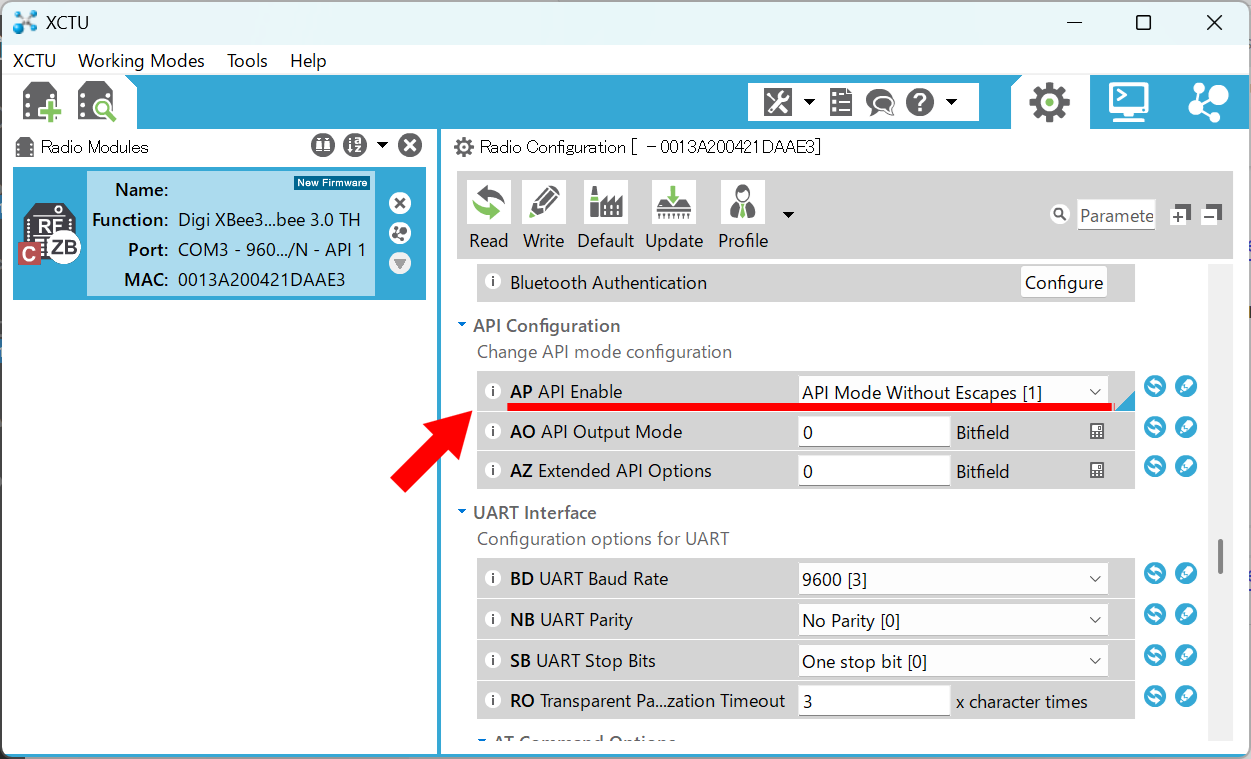Refresh the BD UART Baud Rate value
Screen dimensions: 1251x759
(1155, 573)
